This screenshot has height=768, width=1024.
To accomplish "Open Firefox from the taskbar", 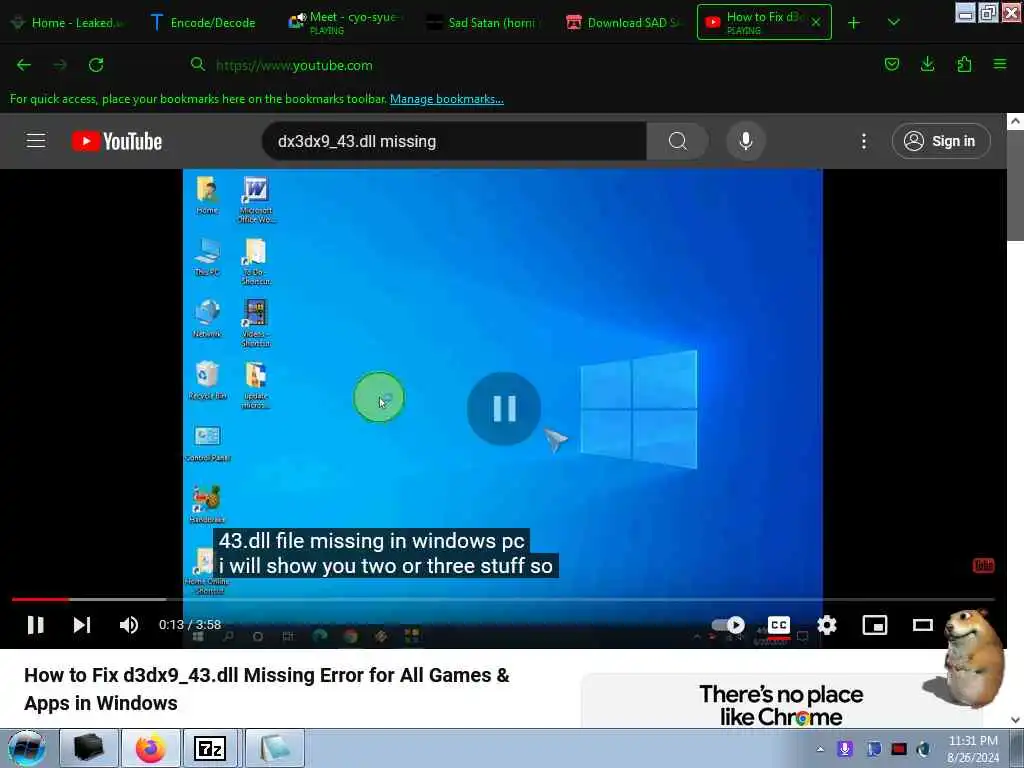I will pos(150,748).
